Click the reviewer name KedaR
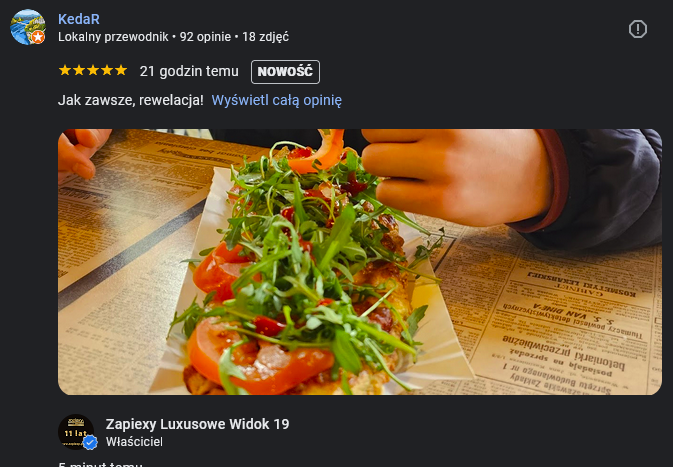 pos(79,19)
